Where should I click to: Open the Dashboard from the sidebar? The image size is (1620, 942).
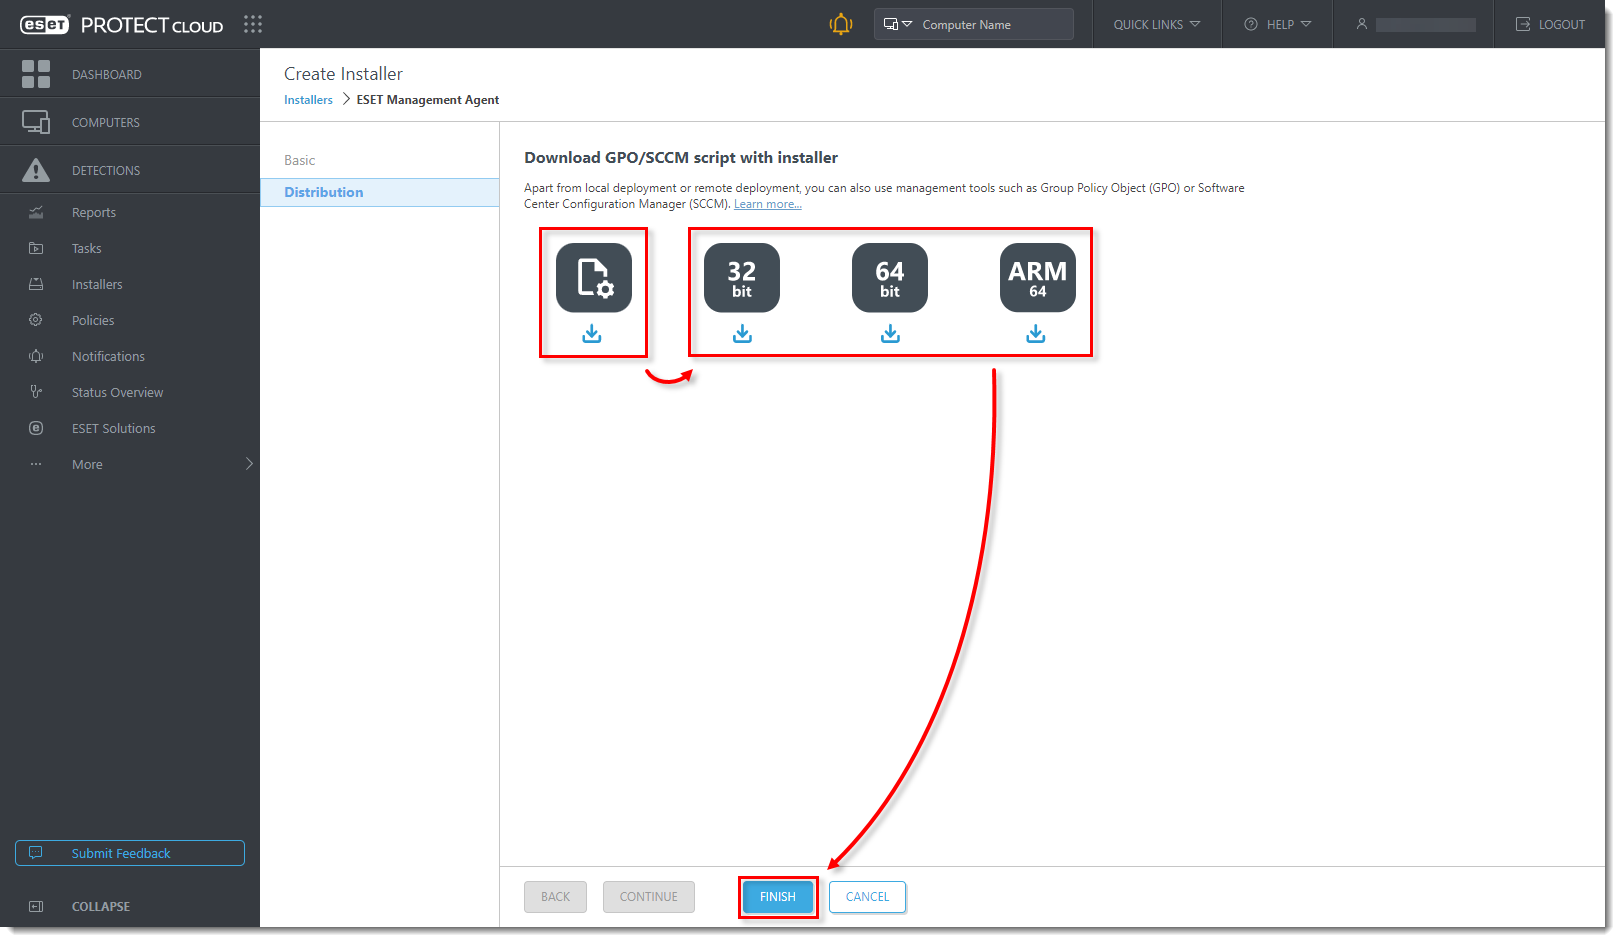[x=107, y=74]
